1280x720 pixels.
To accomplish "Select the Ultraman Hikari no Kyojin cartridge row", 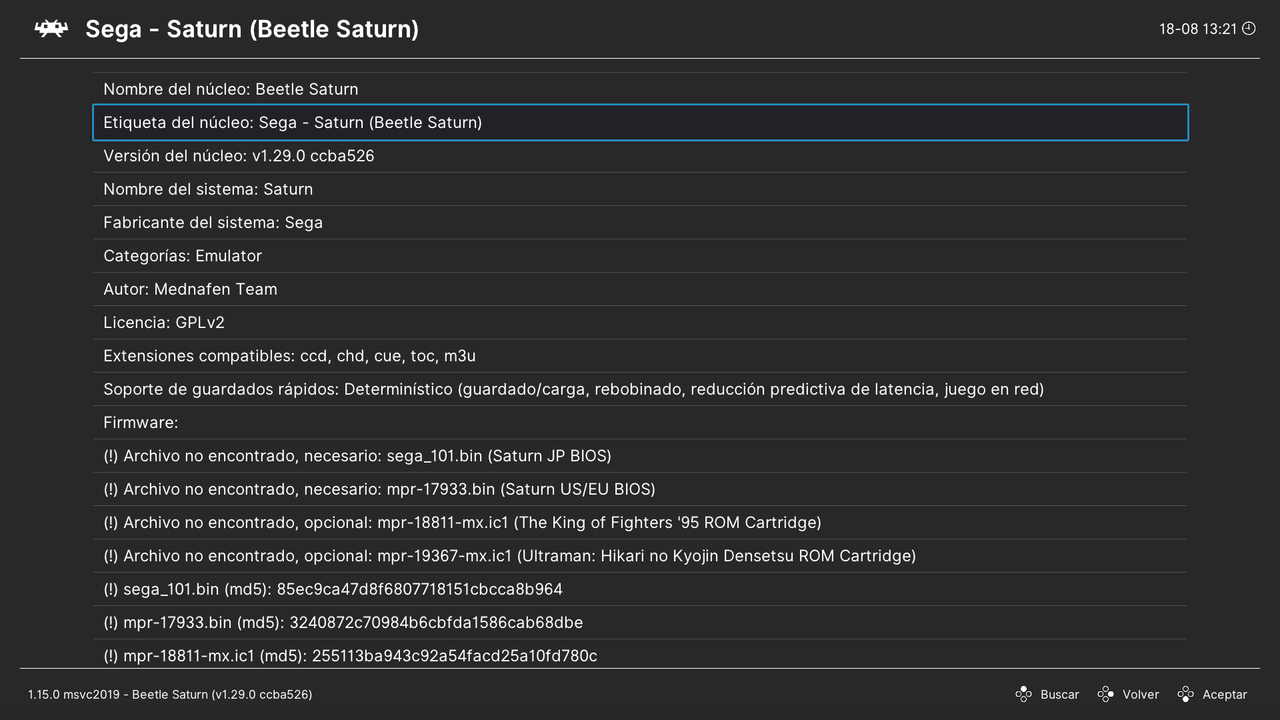I will pyautogui.click(x=640, y=556).
